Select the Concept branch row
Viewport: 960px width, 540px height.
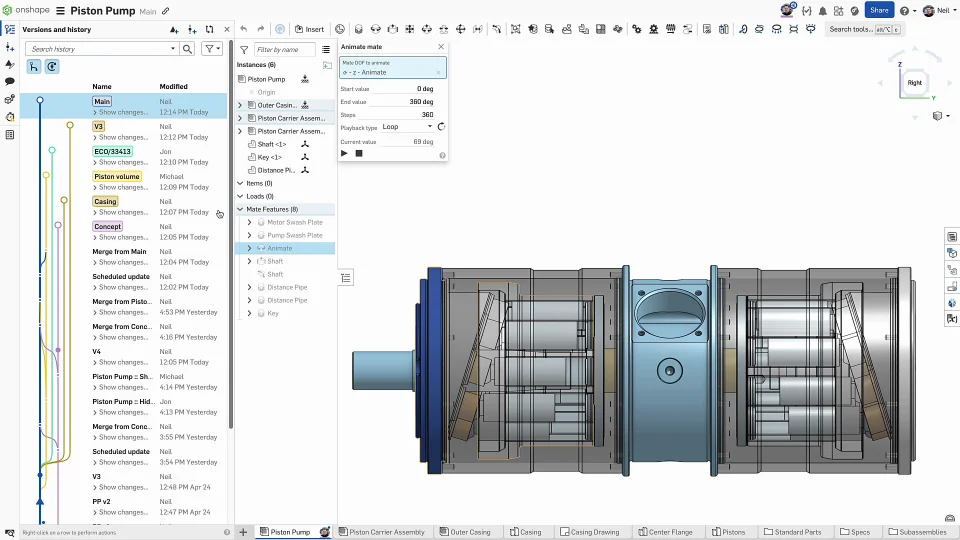124,231
